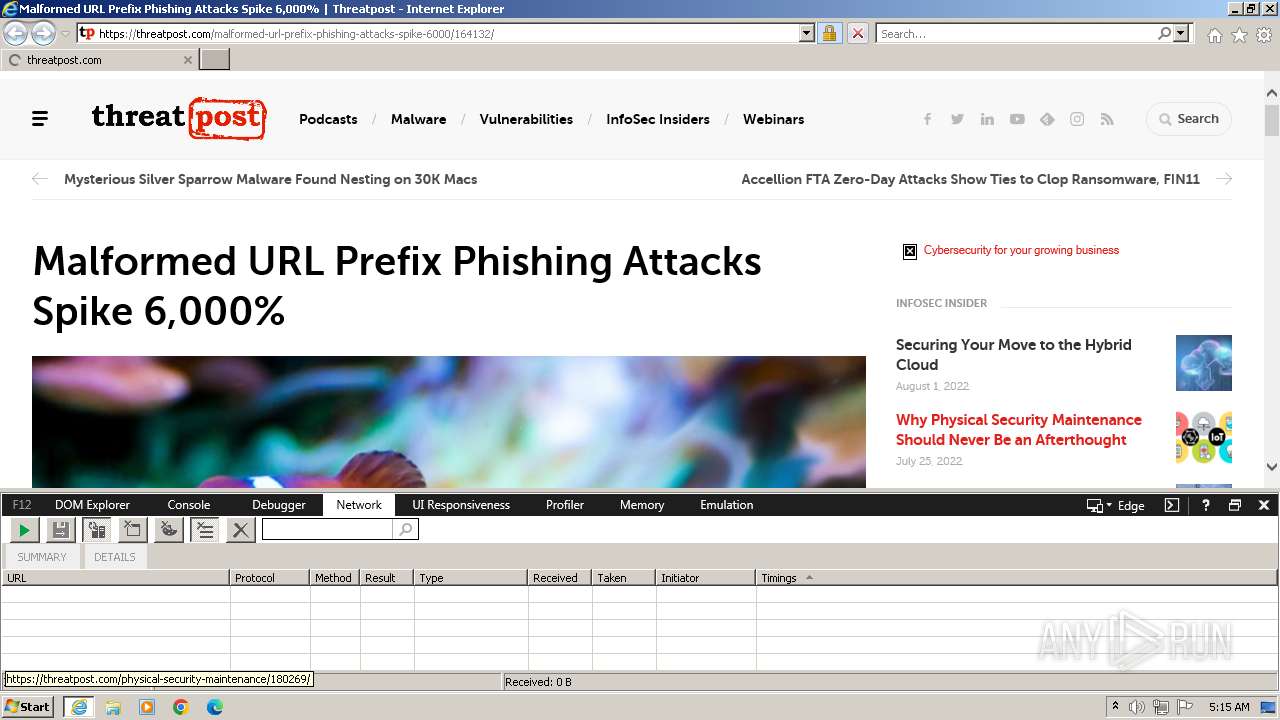Open the UI Responsiveness tab
Image resolution: width=1280 pixels, height=720 pixels.
[461, 505]
